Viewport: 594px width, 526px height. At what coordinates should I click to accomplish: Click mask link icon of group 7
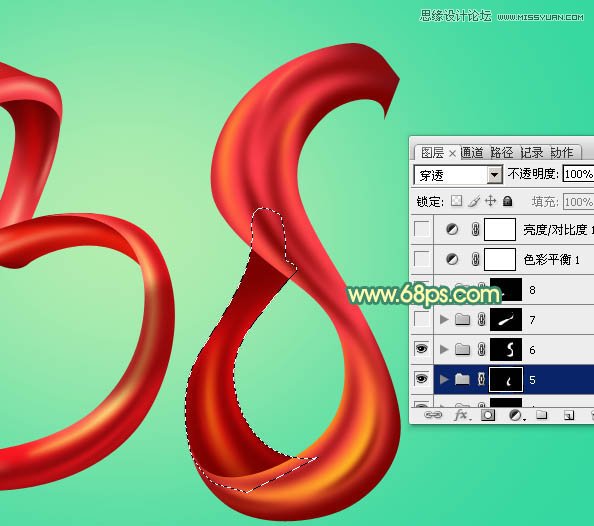click(x=481, y=319)
